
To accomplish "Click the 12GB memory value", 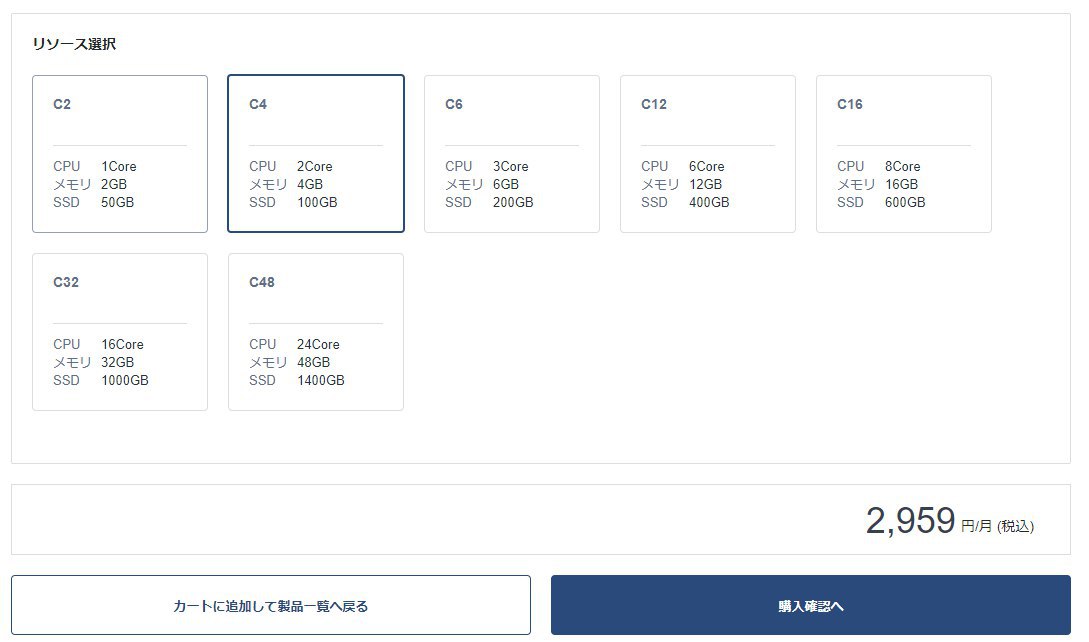I will [705, 184].
